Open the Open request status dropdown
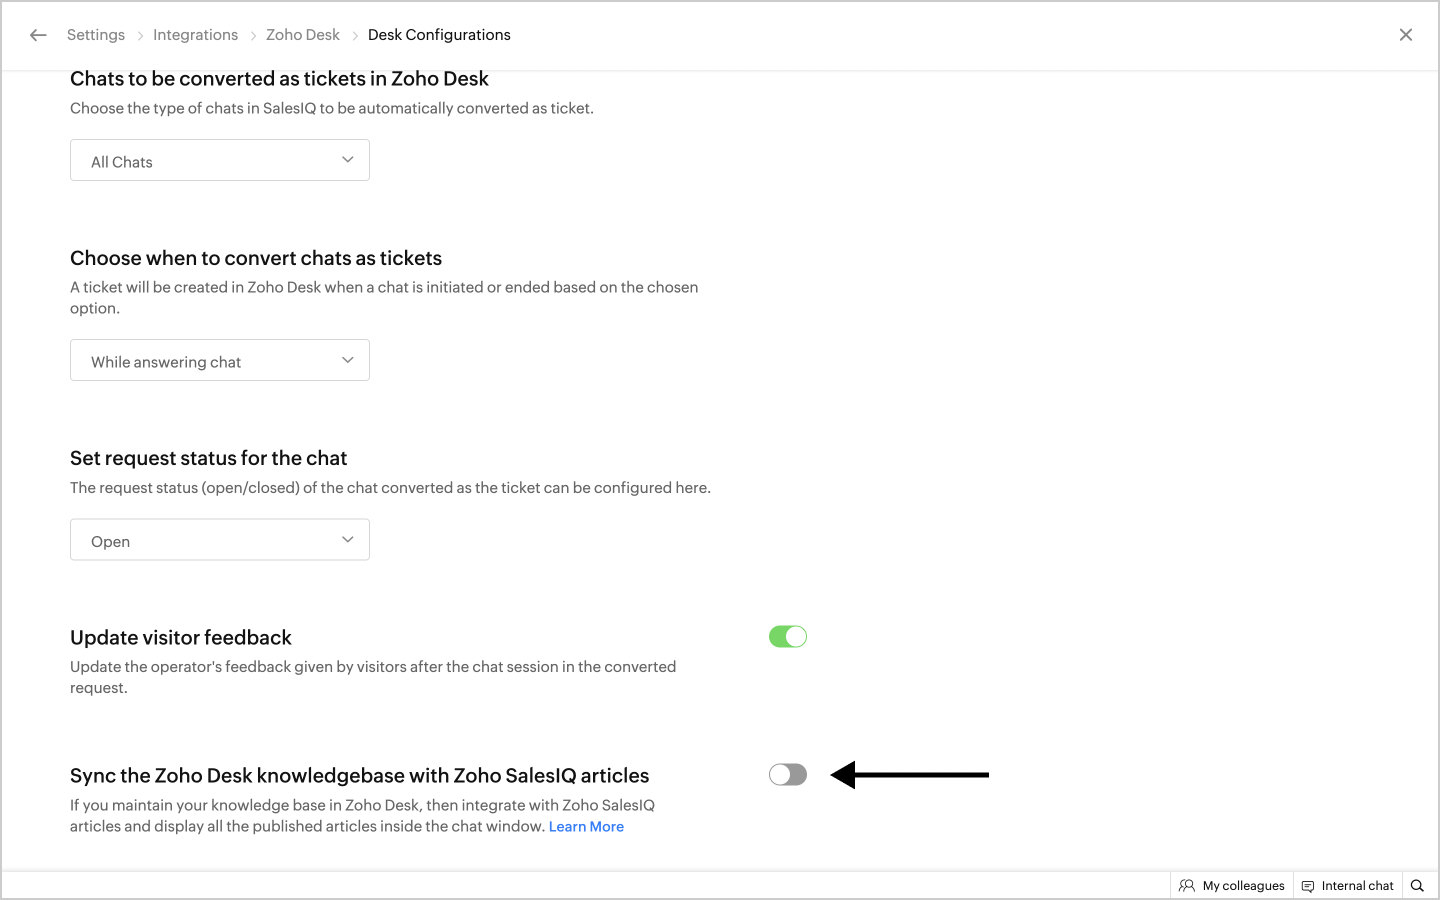This screenshot has height=900, width=1440. click(x=219, y=540)
